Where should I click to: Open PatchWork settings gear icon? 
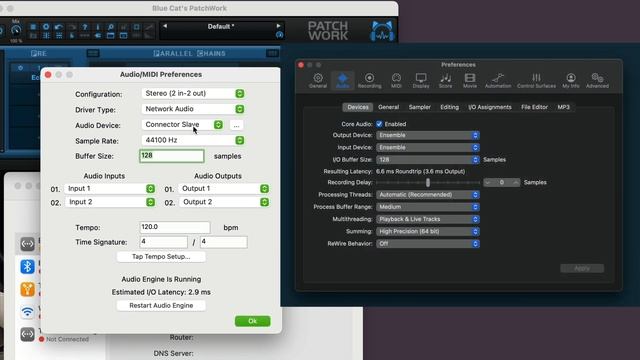(x=46, y=27)
